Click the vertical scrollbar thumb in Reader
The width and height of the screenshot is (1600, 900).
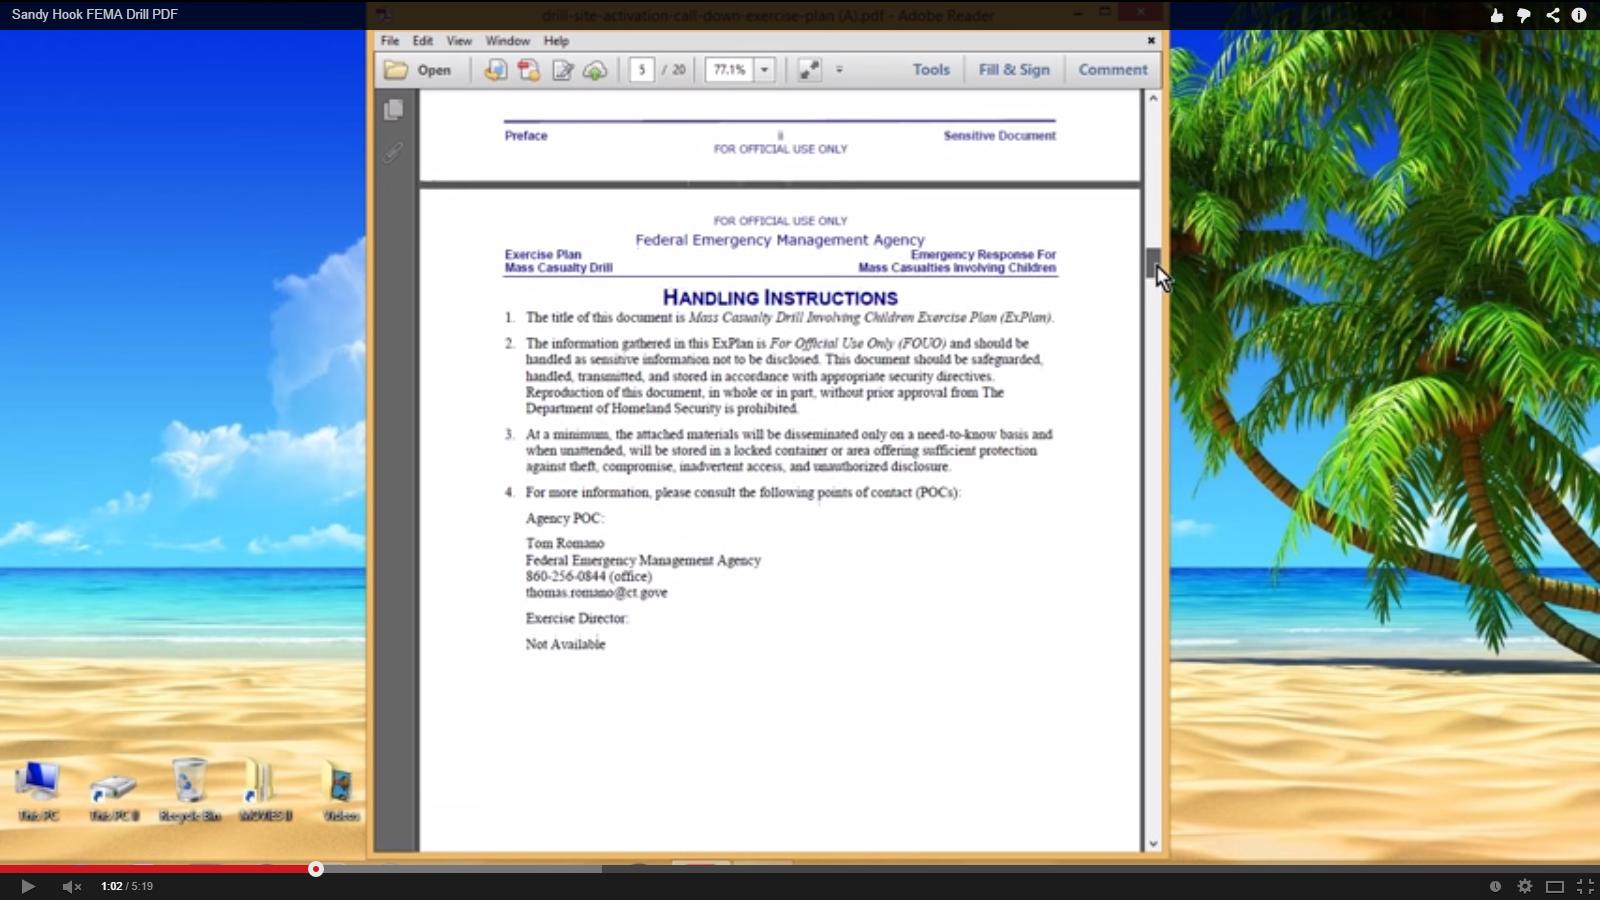click(1153, 263)
